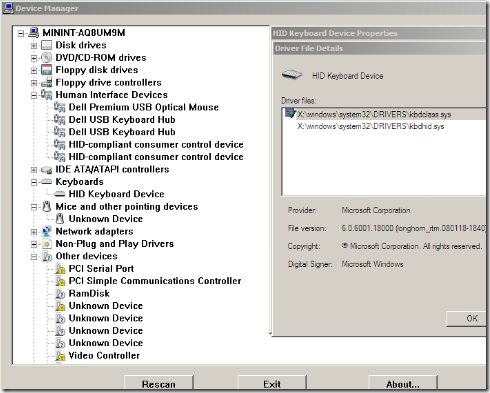
Task: Collapse the Human Interface Devices node
Action: coord(34,95)
